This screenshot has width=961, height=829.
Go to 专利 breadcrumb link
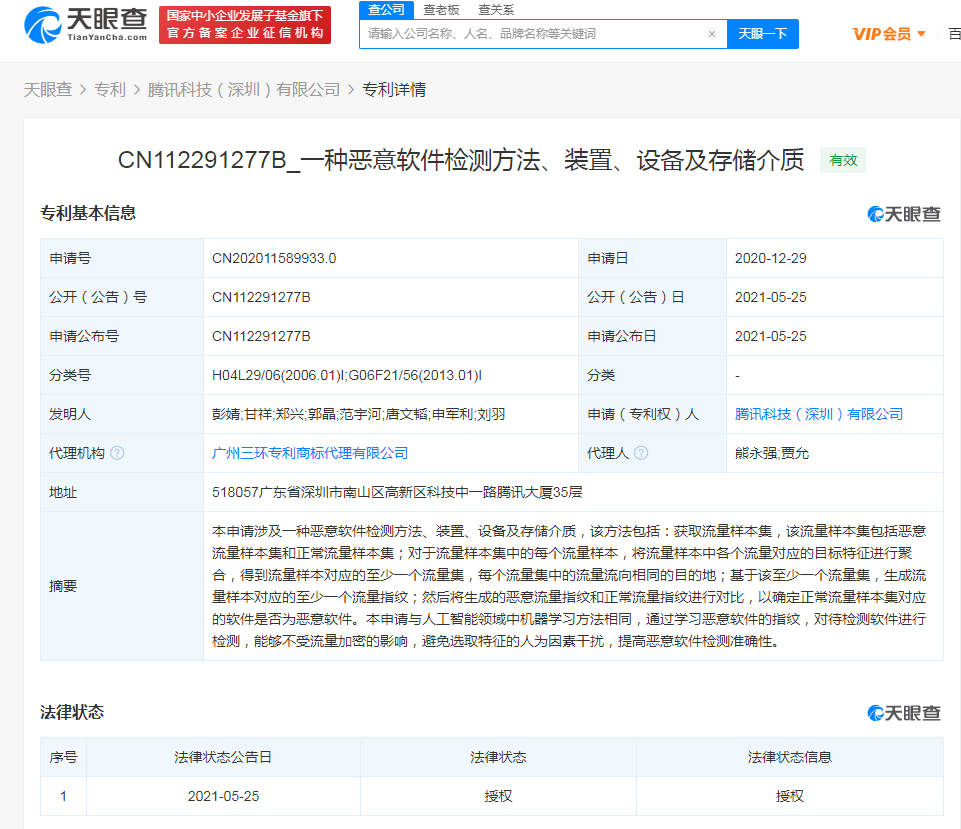click(x=110, y=89)
